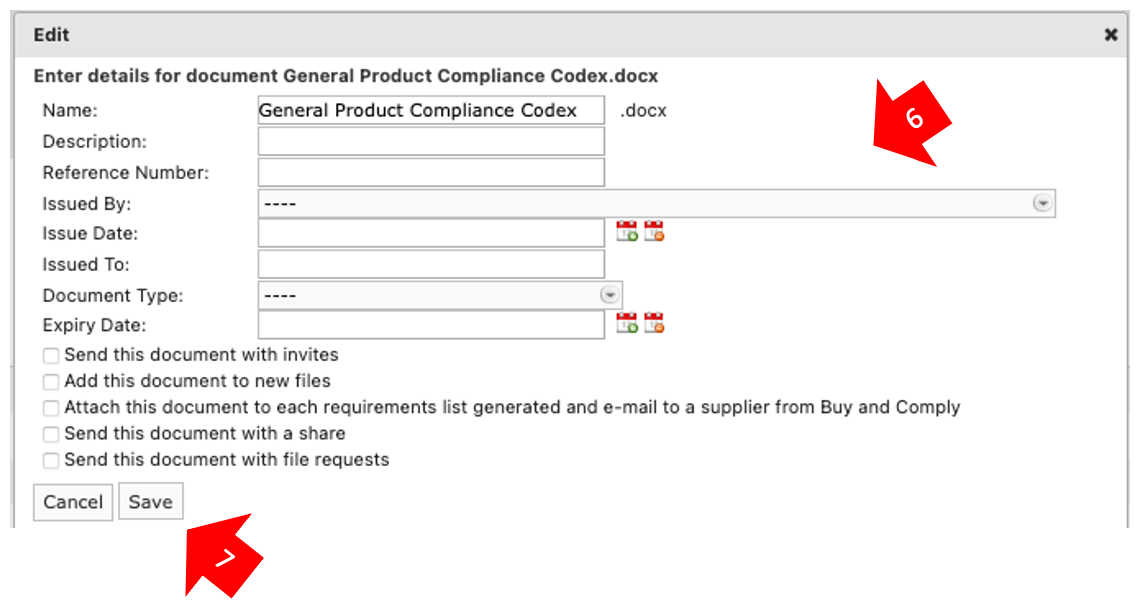Click the Expiry Date input field
Screen dimensions: 1144x607
[x=431, y=325]
